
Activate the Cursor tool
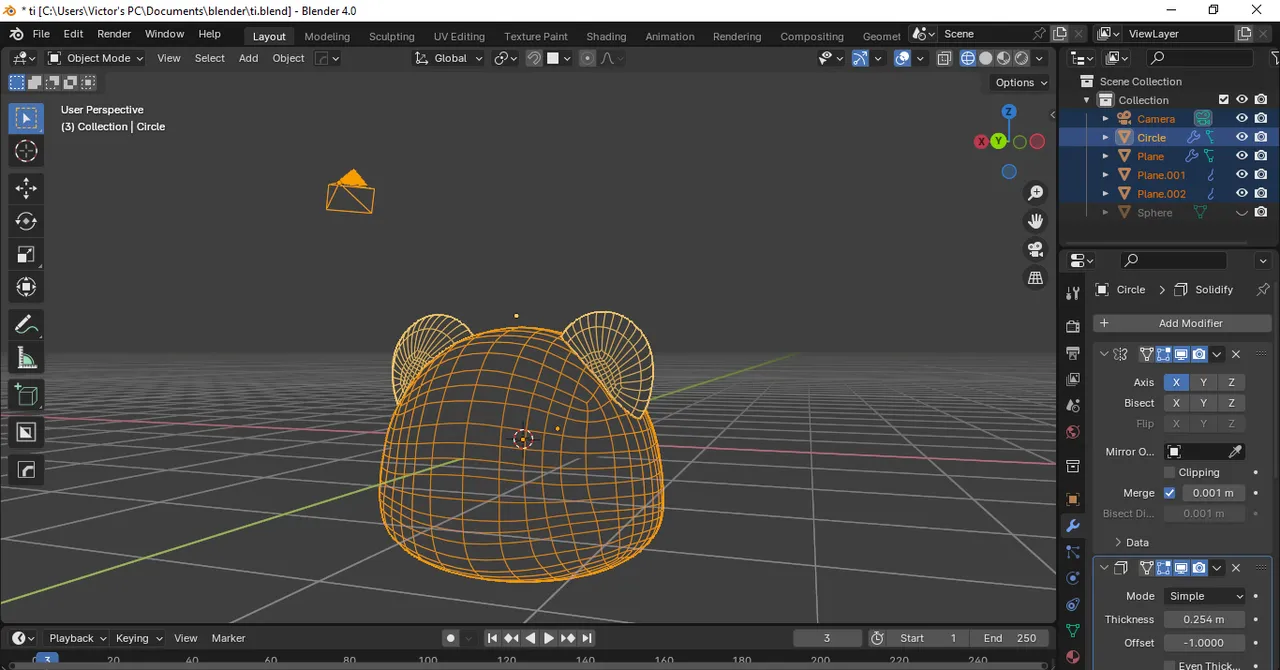[x=26, y=151]
